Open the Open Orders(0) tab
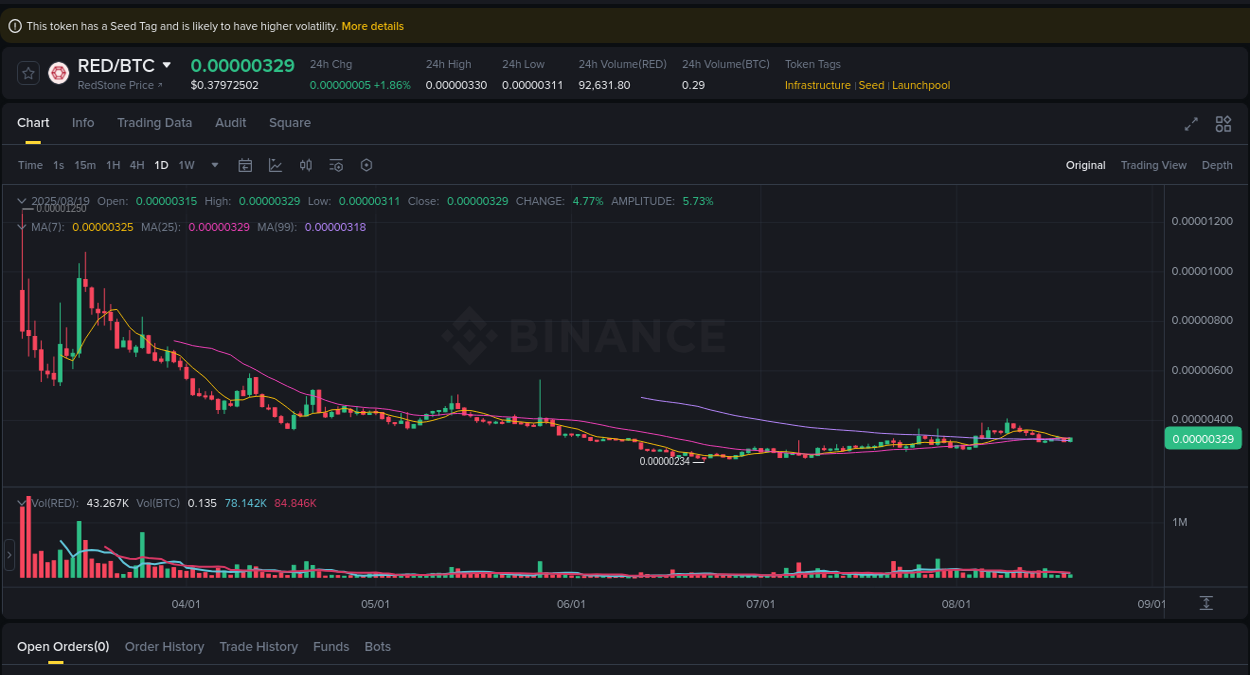The height and width of the screenshot is (675, 1250). tap(63, 647)
